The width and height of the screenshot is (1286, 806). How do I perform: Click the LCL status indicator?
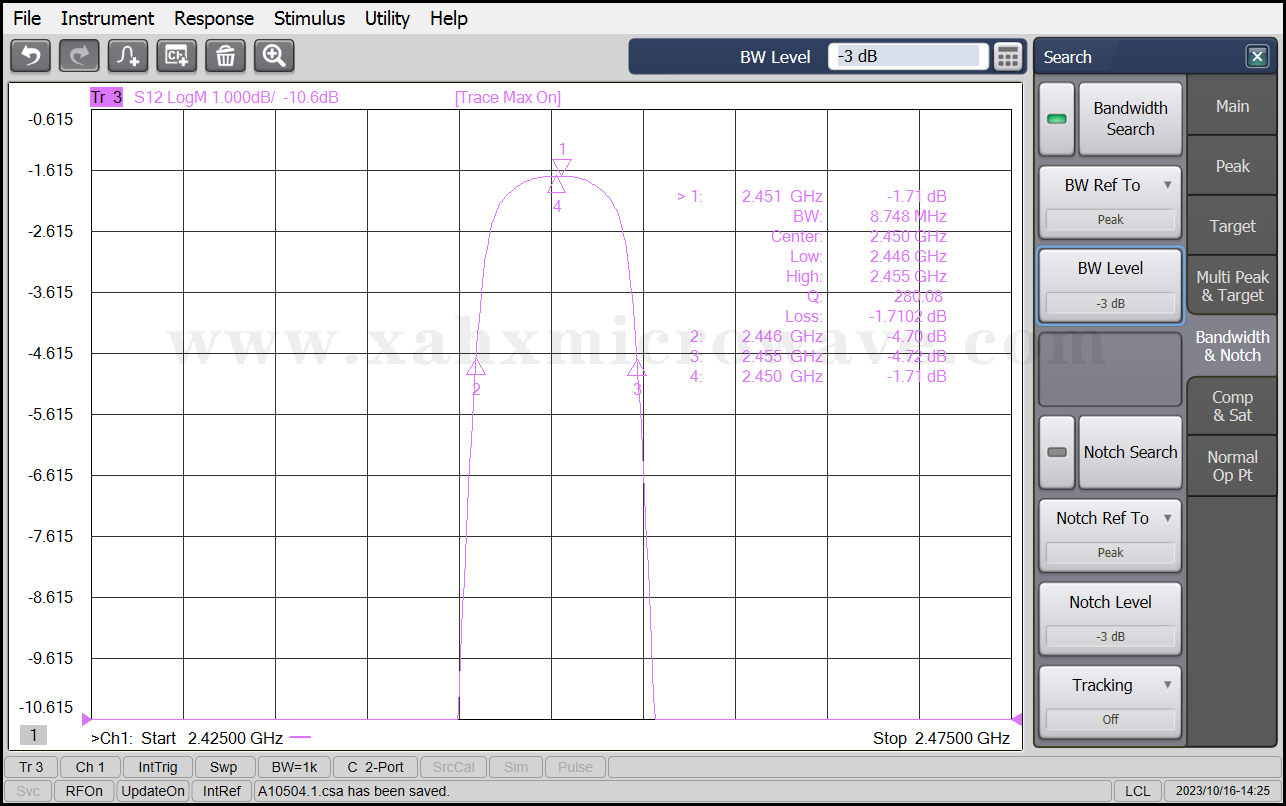1137,791
